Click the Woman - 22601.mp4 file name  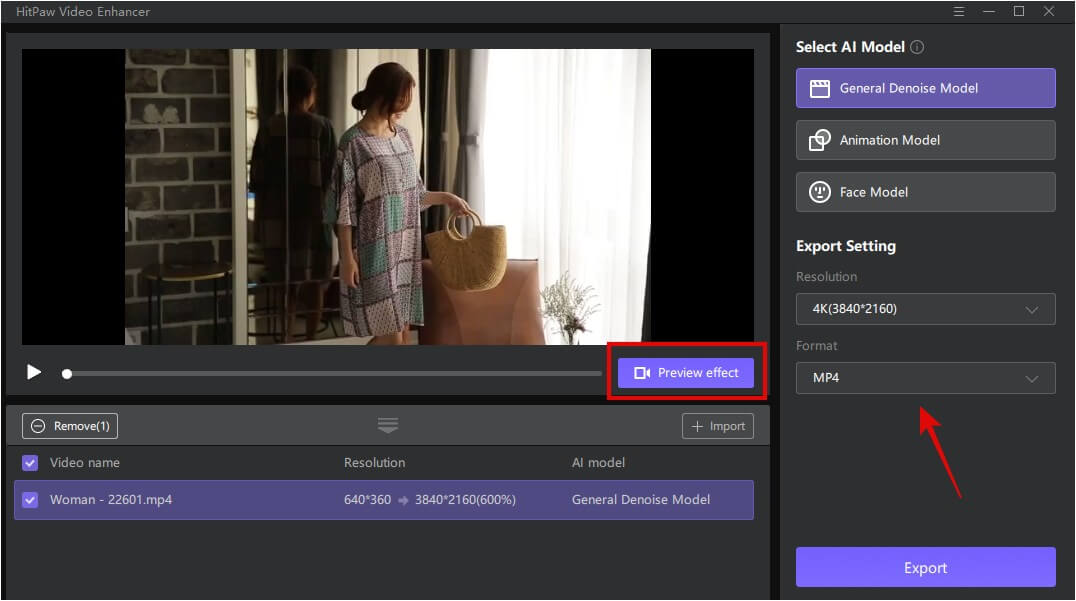(x=111, y=500)
